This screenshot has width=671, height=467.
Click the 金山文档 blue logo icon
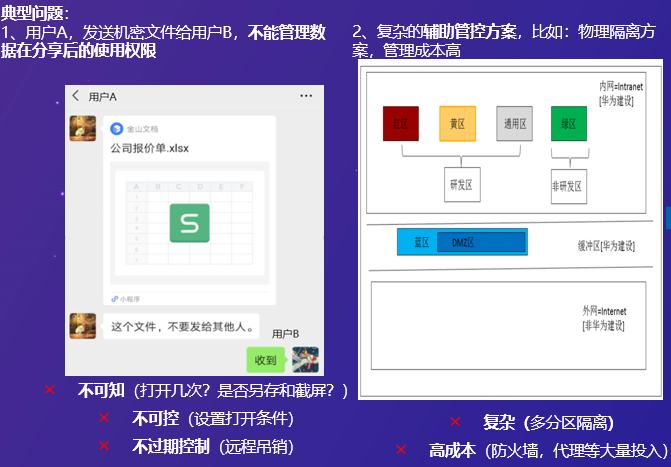point(116,128)
